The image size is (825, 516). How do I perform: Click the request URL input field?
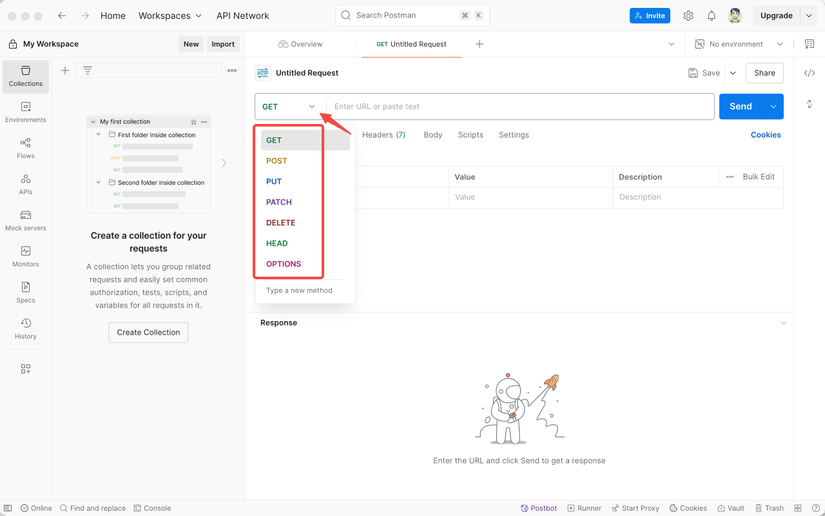point(520,106)
